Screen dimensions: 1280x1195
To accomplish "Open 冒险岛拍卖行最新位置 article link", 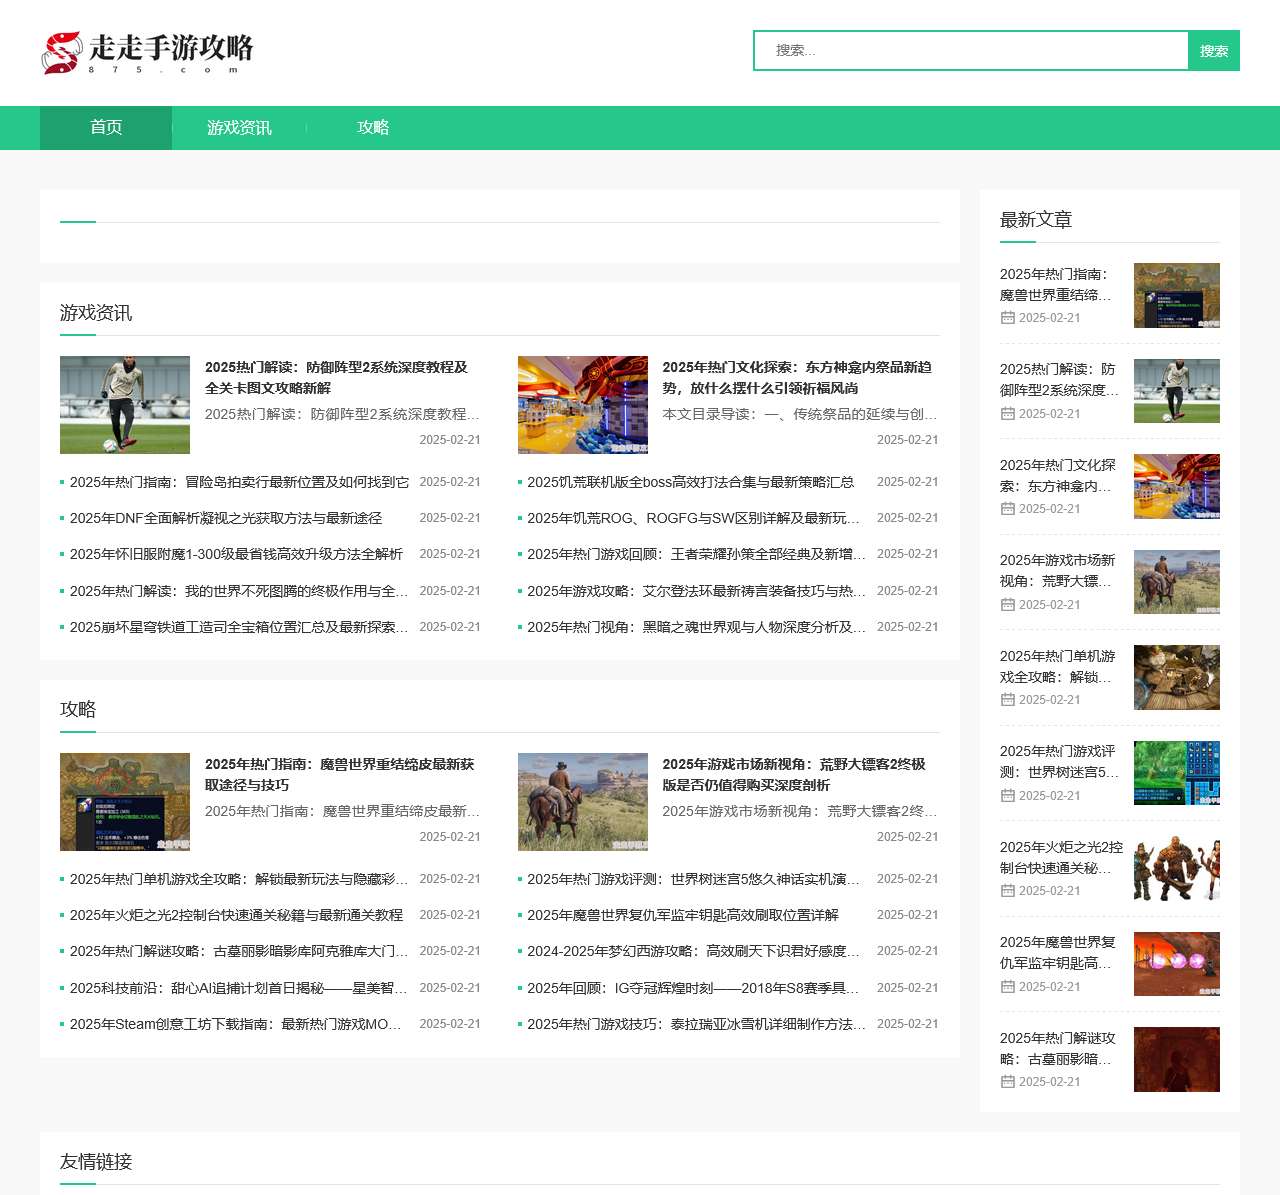I will click(239, 482).
